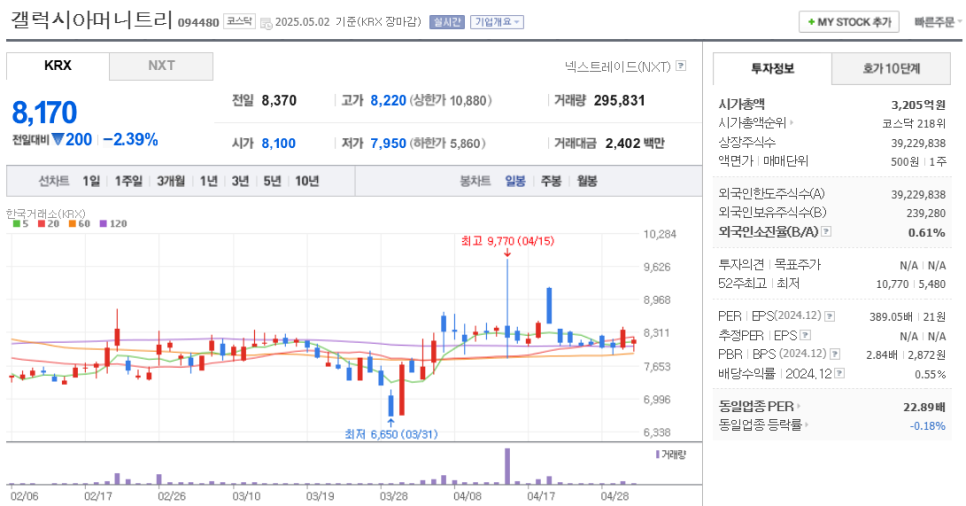Open the 호가10단계 tab
Screen dimensions: 966x506
tap(891, 68)
